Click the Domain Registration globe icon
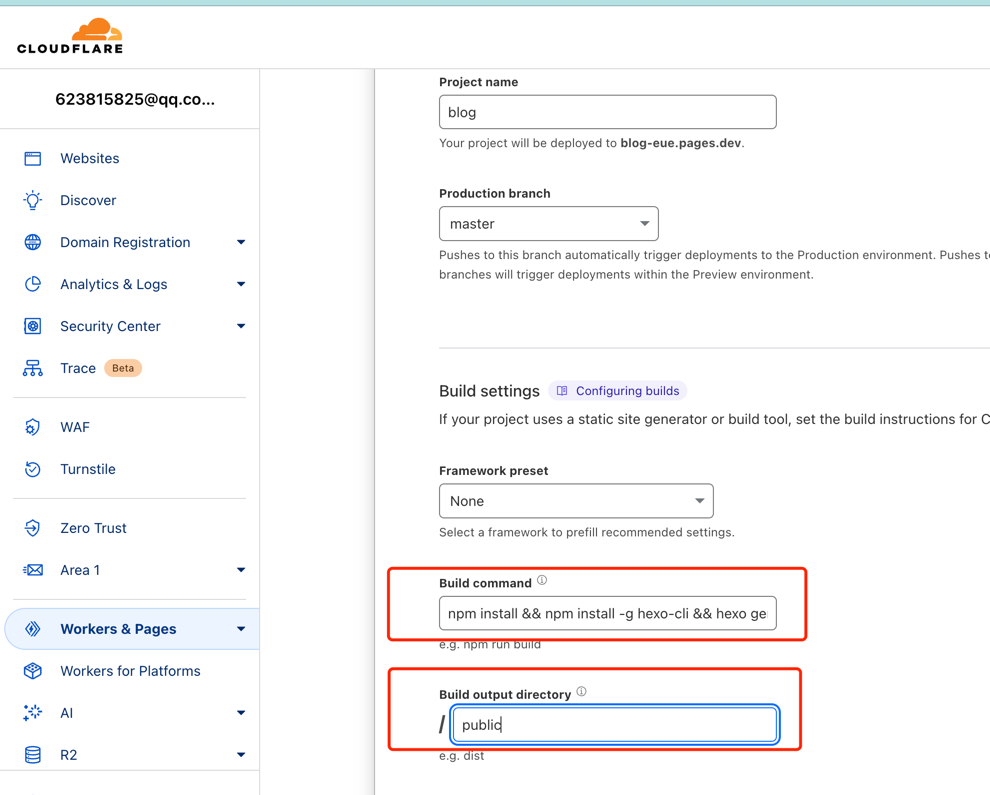The height and width of the screenshot is (795, 990). (33, 242)
